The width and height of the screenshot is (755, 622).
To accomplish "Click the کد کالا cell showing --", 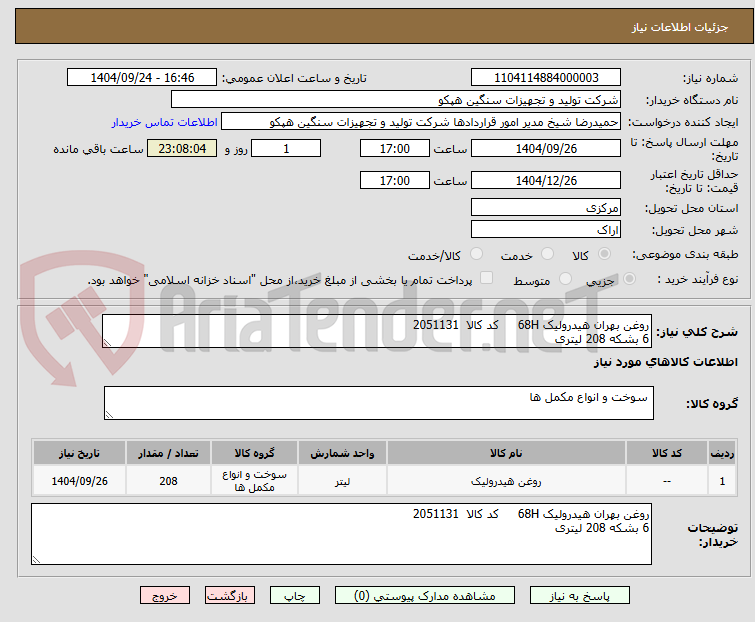I will [667, 481].
